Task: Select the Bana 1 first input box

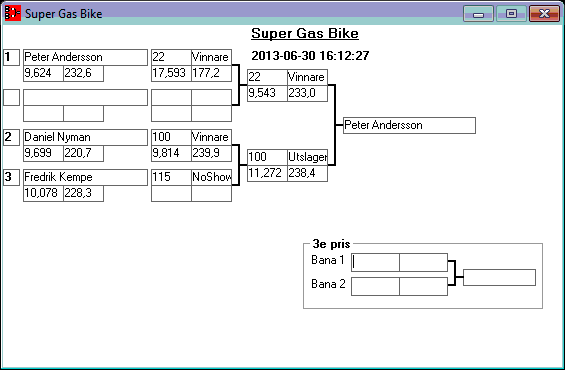Action: [375, 262]
